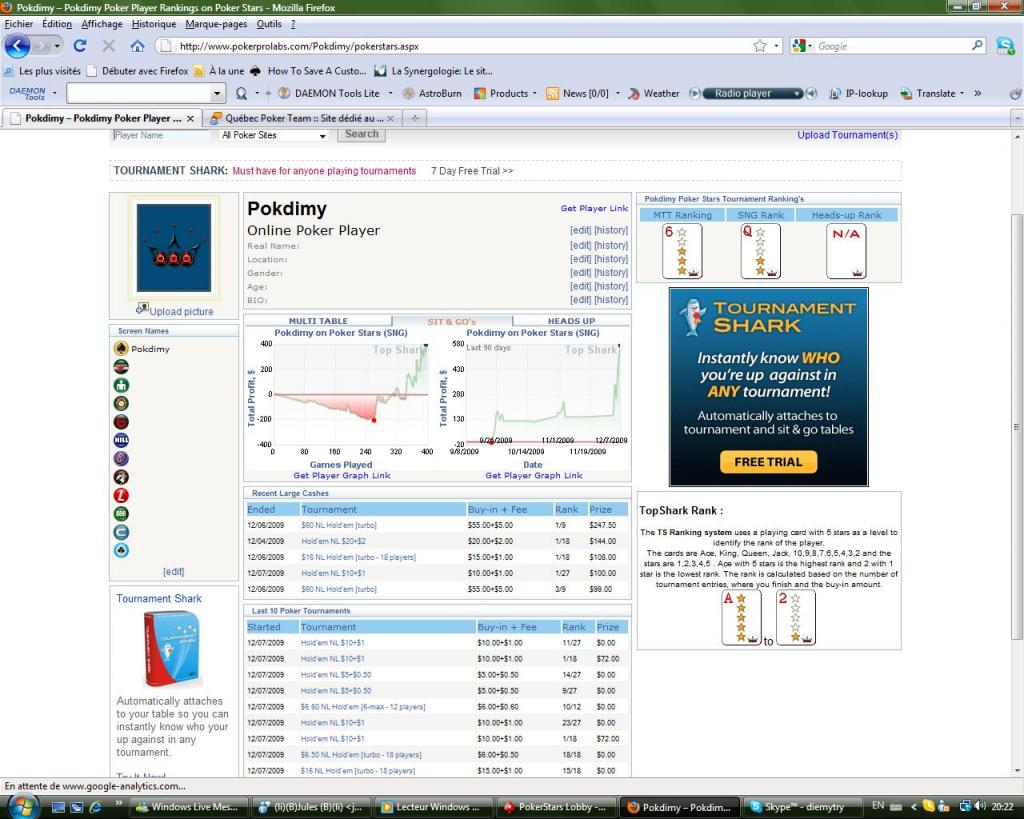
Task: Click the URL address bar
Action: [457, 46]
